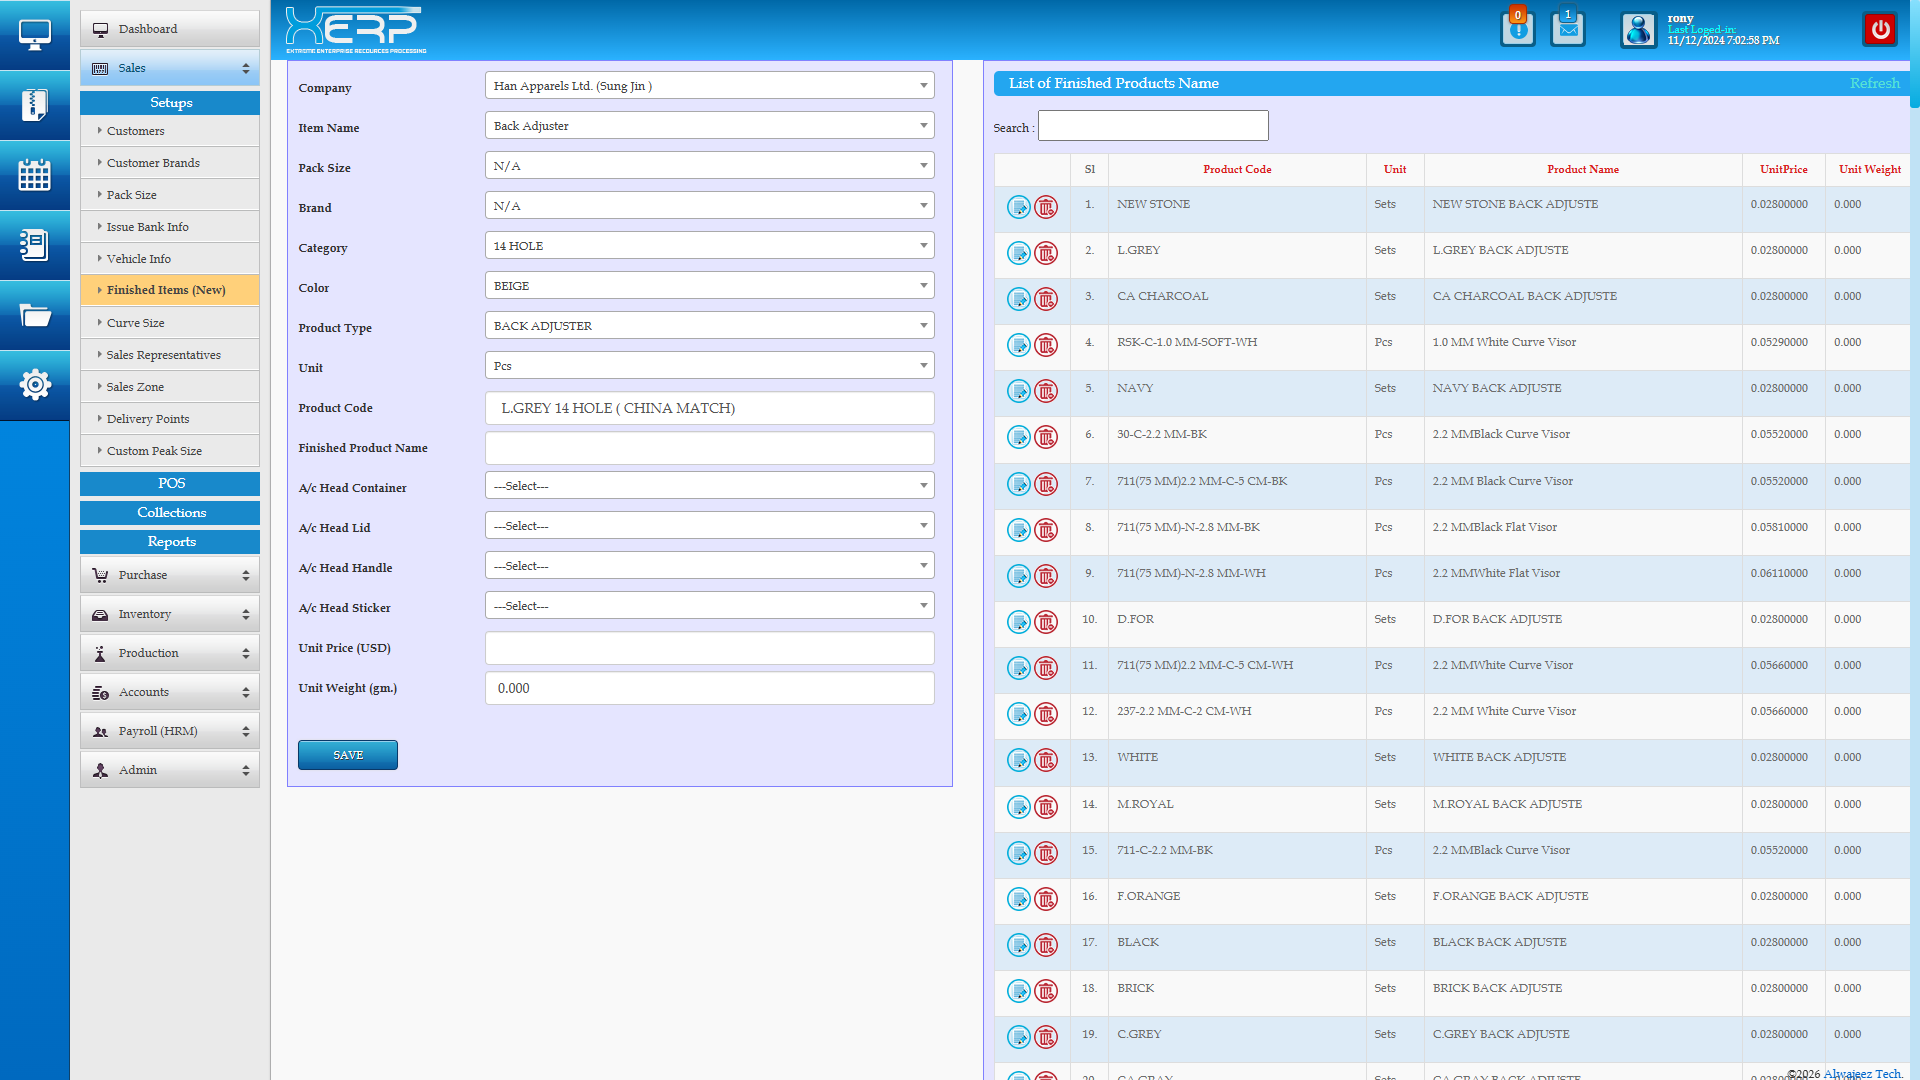
Task: Click delete icon for NAVY row
Action: [x=1045, y=391]
